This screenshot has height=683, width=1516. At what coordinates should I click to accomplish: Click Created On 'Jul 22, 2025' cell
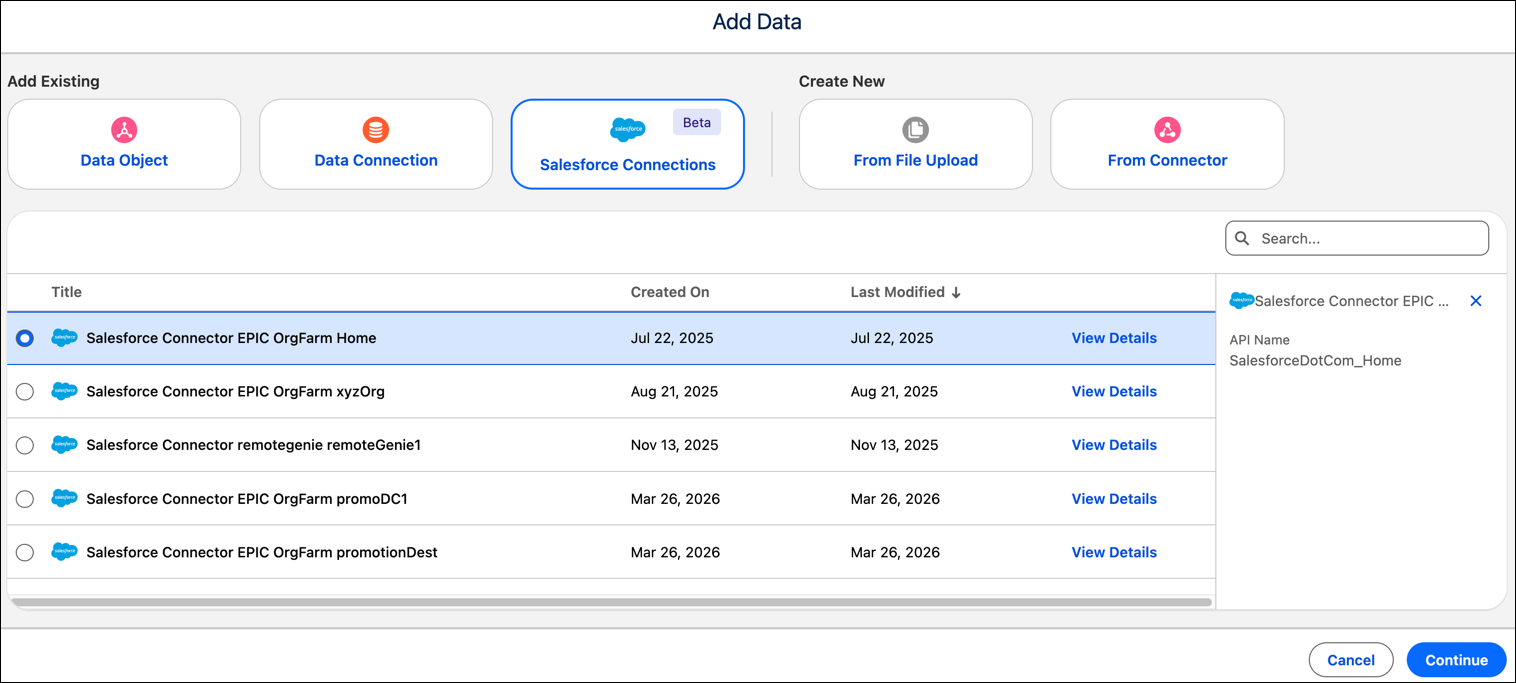click(672, 338)
